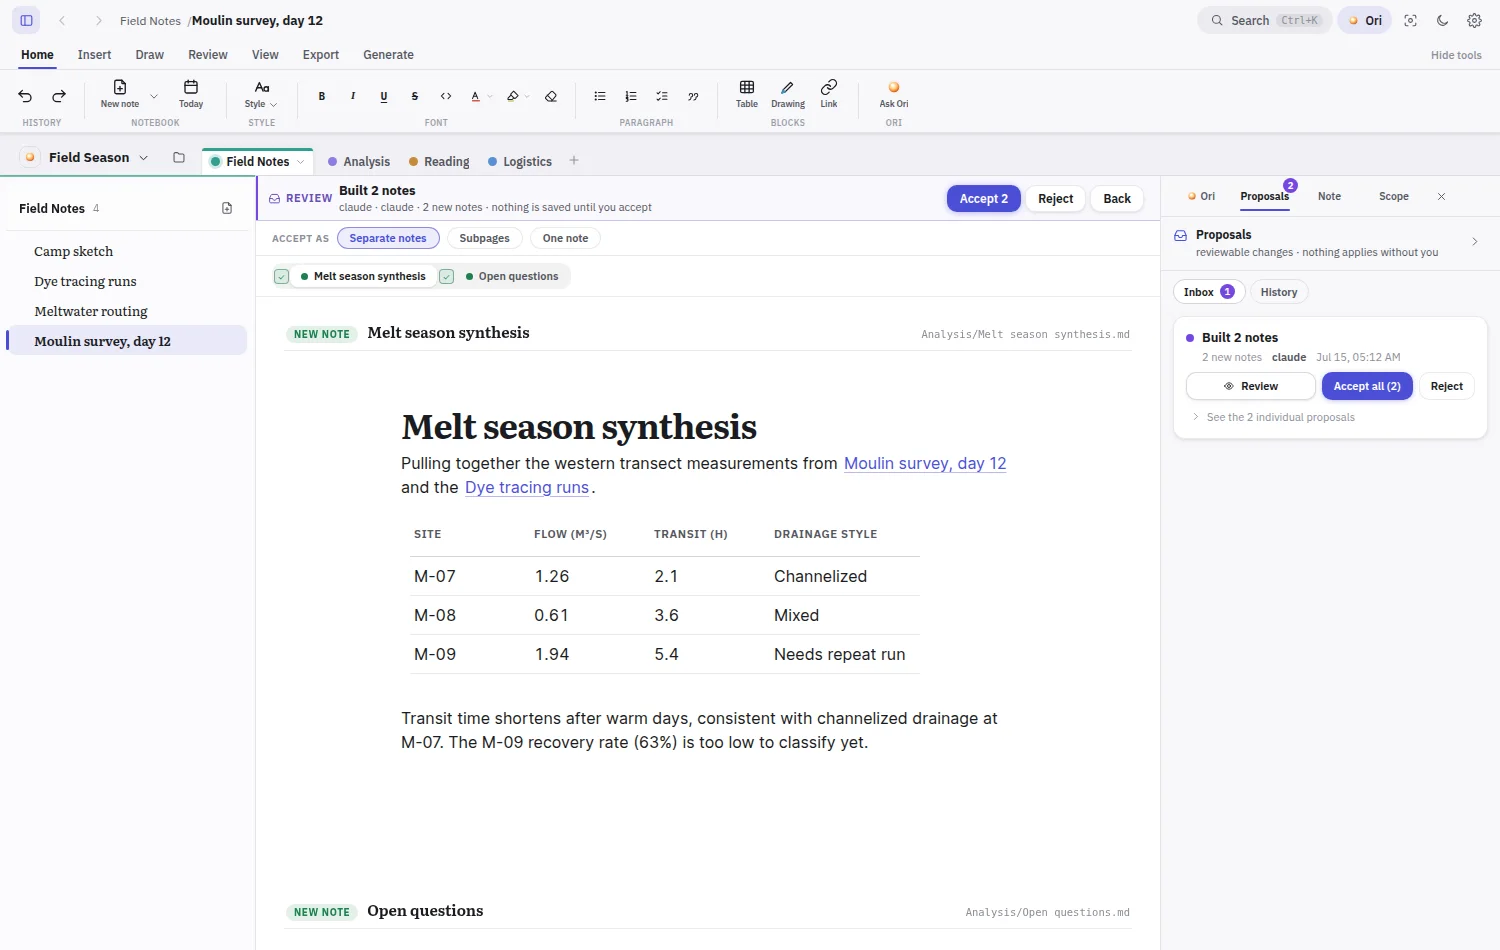Toggle the left sidebar panel icon
Image resolution: width=1500 pixels, height=950 pixels.
[26, 20]
